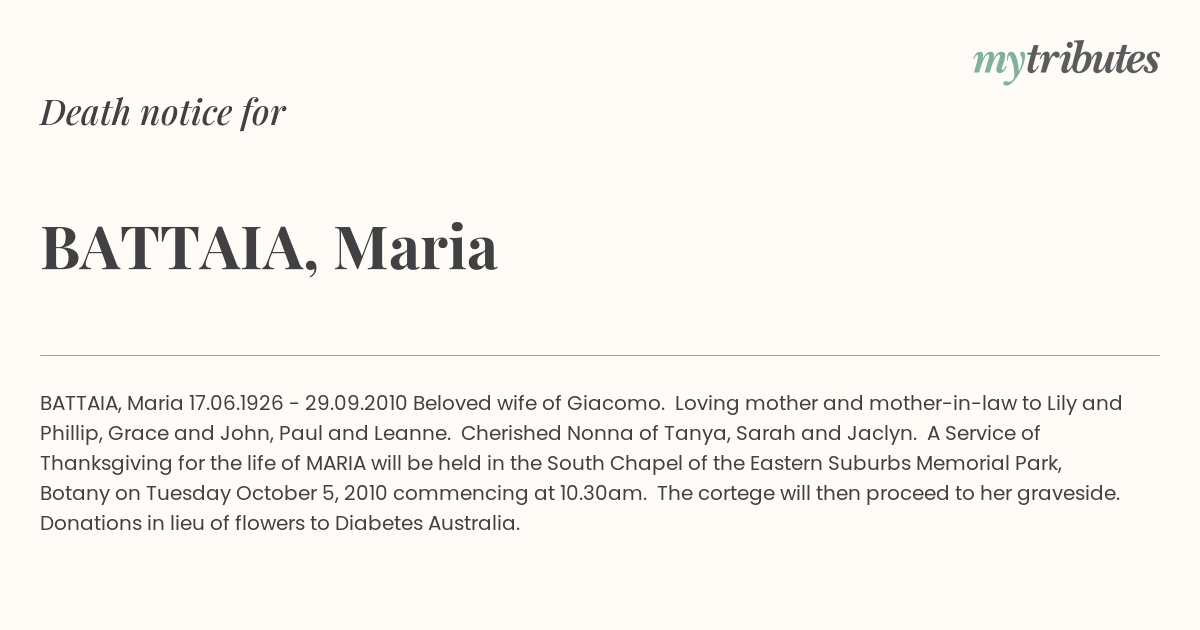This screenshot has height=630, width=1200.
Task: Click 'Tuesday October 5, 2010' in notice
Action: tap(267, 493)
